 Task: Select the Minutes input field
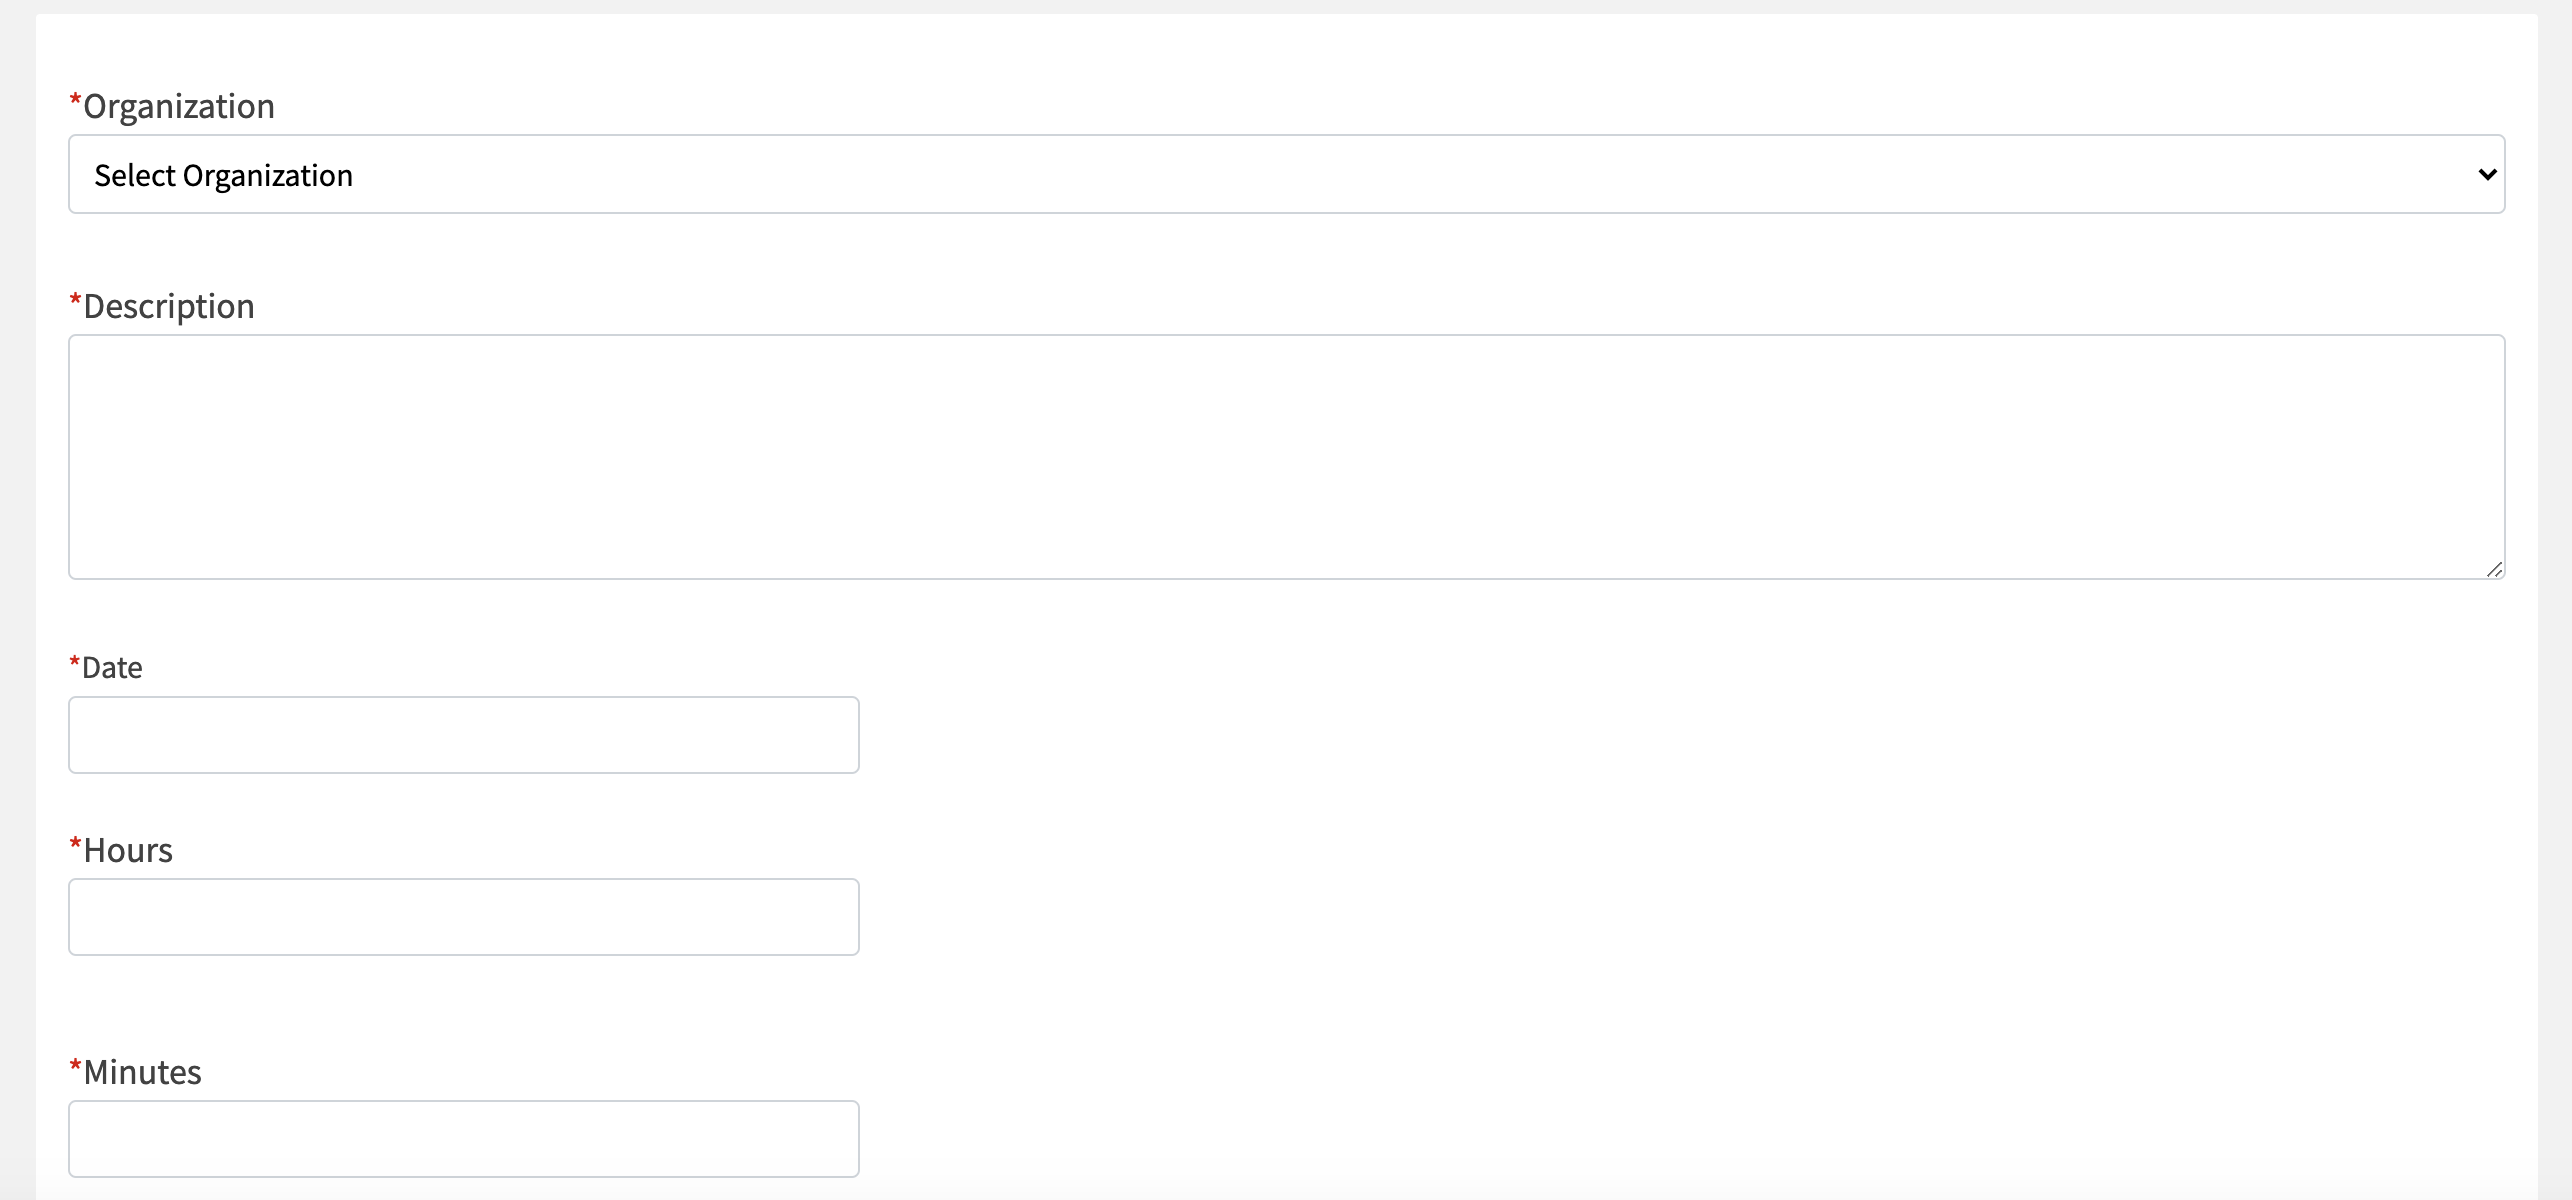point(463,1139)
